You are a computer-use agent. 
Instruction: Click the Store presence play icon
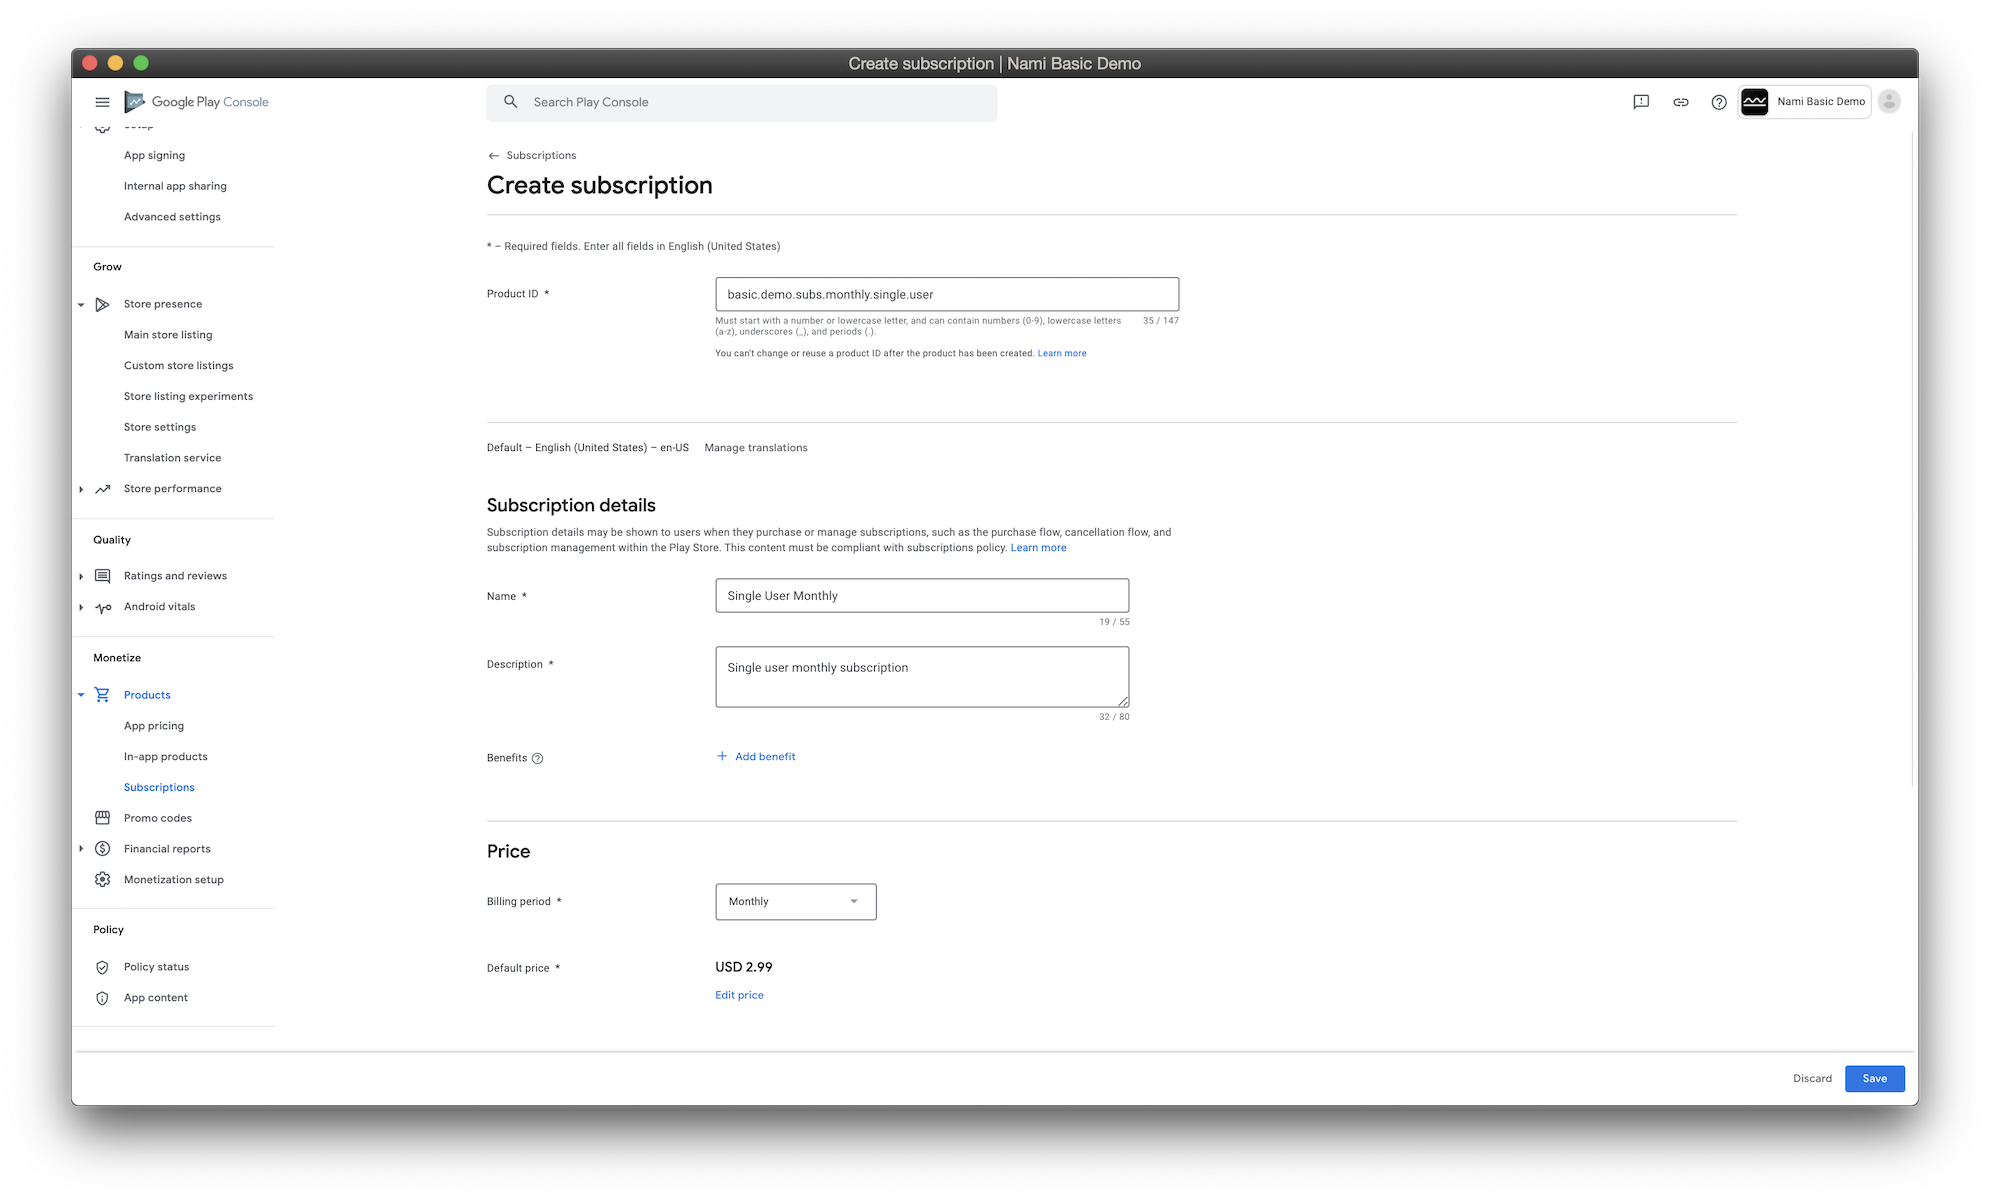point(102,304)
